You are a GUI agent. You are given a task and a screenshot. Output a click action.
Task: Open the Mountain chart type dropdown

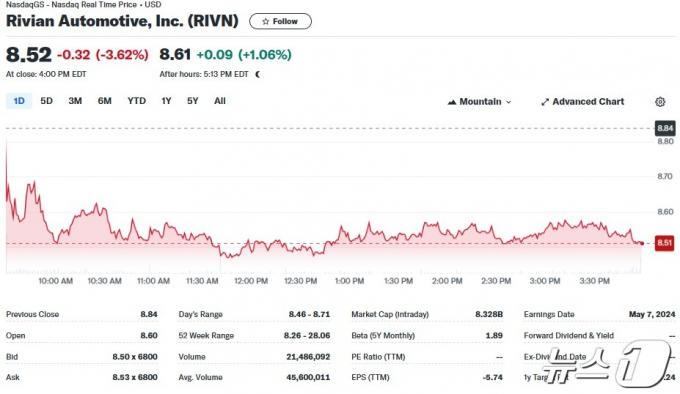point(480,102)
